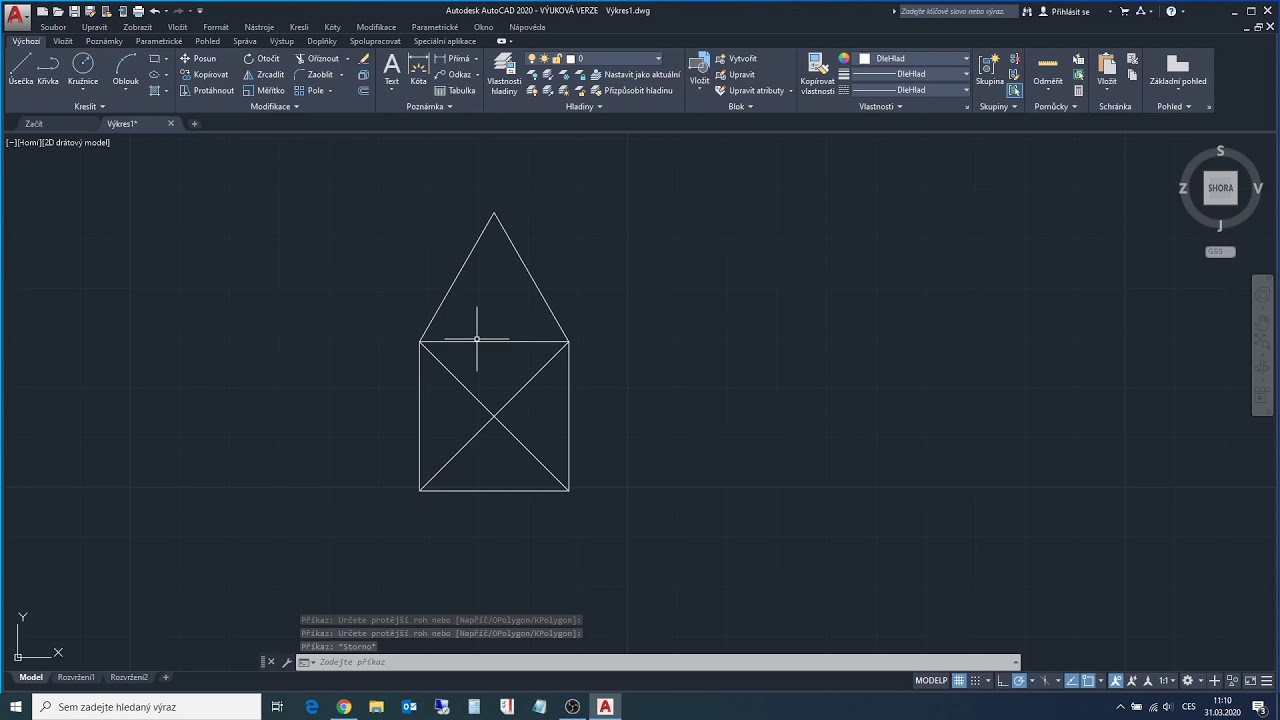Open the Soubor menu

click(x=53, y=27)
